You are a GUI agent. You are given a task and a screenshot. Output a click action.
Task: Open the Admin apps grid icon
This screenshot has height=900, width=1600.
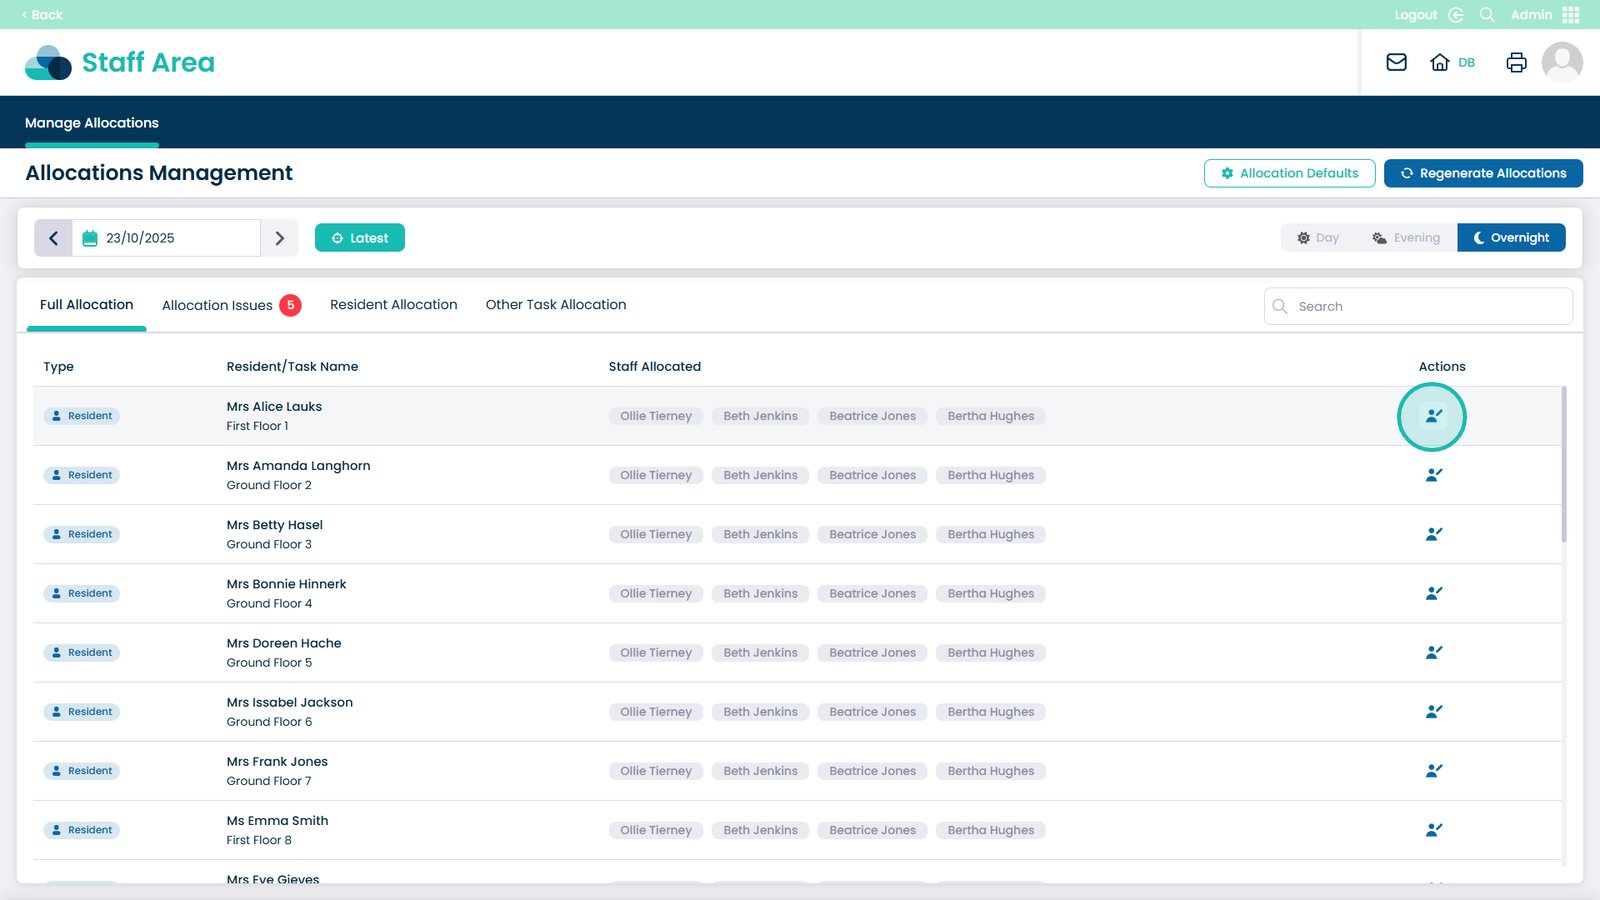click(1571, 15)
